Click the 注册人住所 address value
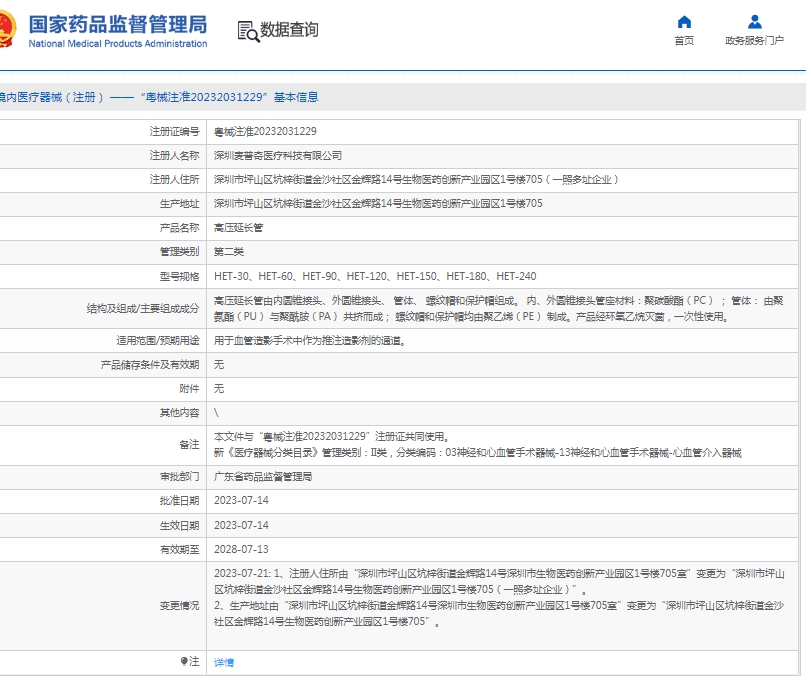The height and width of the screenshot is (685, 806). [416, 180]
